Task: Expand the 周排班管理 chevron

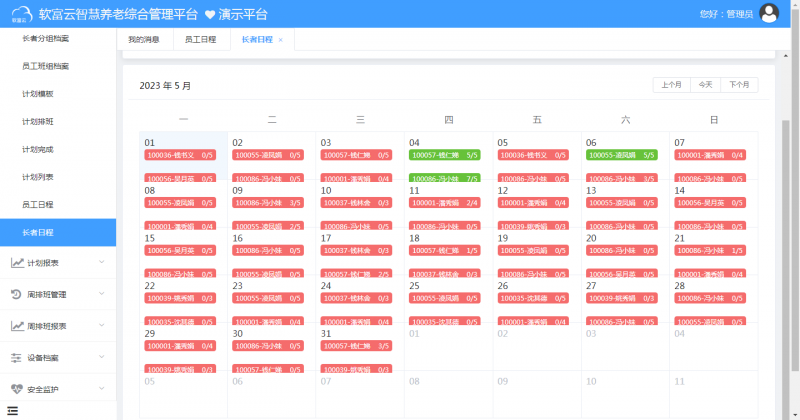Action: point(102,293)
